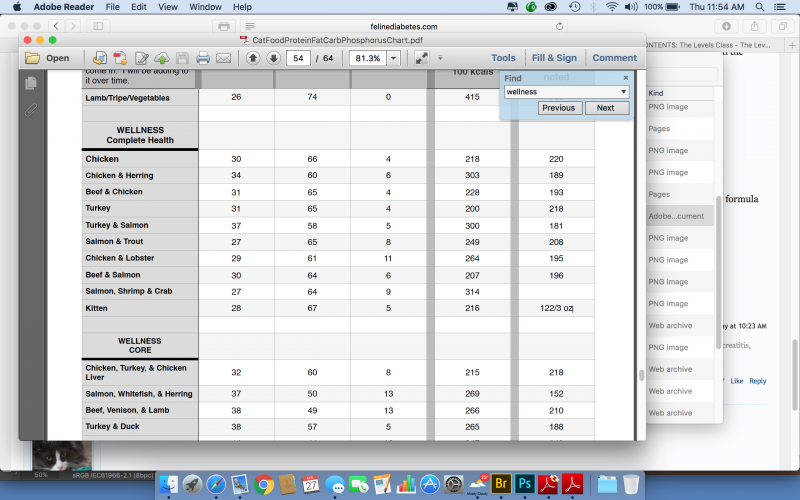The height and width of the screenshot is (500, 800).
Task: Show Attachments paperclip panel icon
Action: tap(31, 109)
